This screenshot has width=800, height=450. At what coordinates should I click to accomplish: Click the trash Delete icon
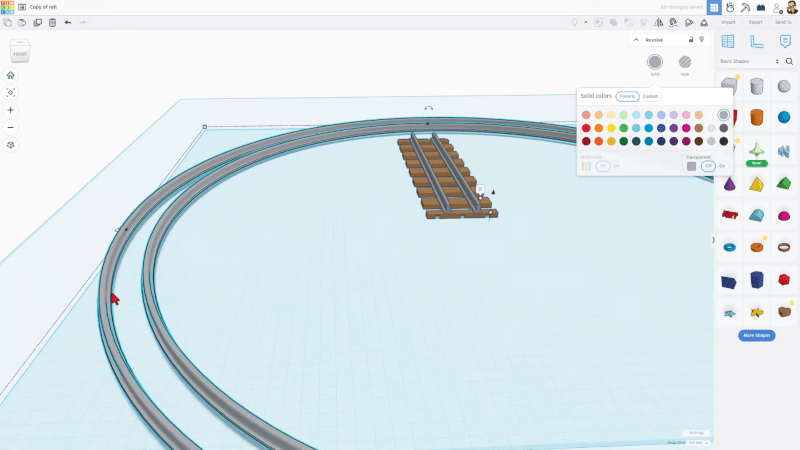click(52, 22)
